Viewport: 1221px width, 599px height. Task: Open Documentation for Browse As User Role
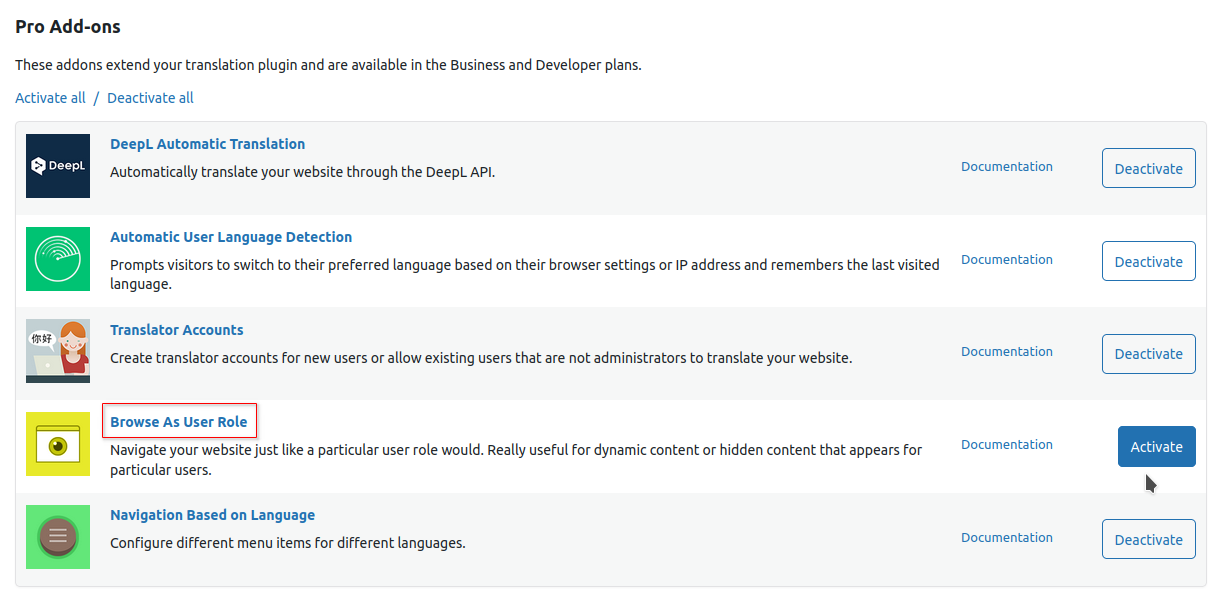1006,444
